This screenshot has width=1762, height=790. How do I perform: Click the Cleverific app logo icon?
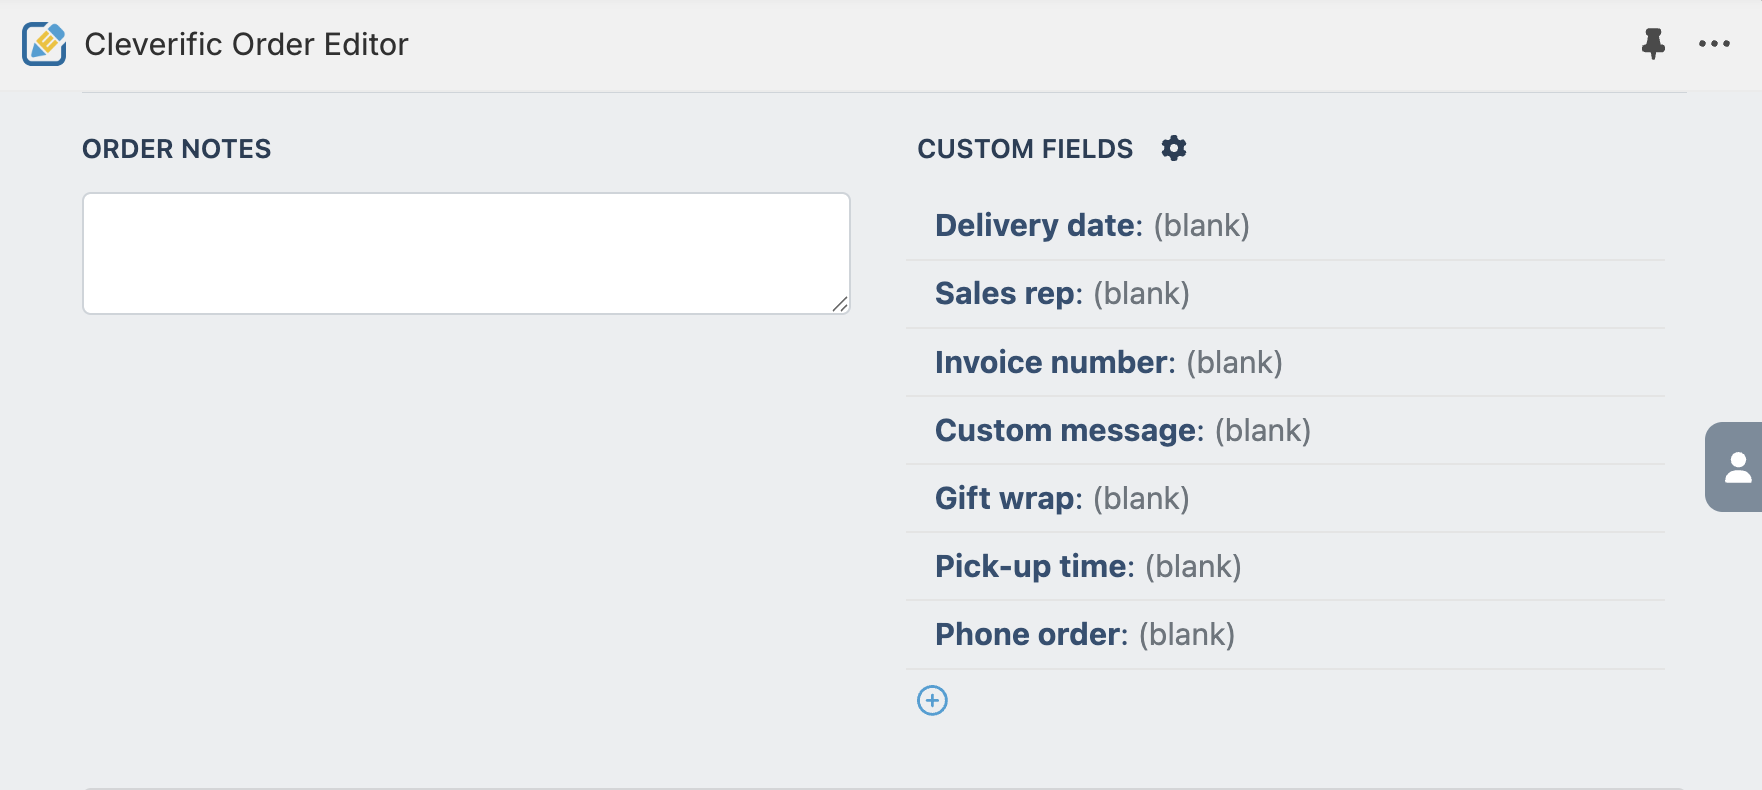44,44
